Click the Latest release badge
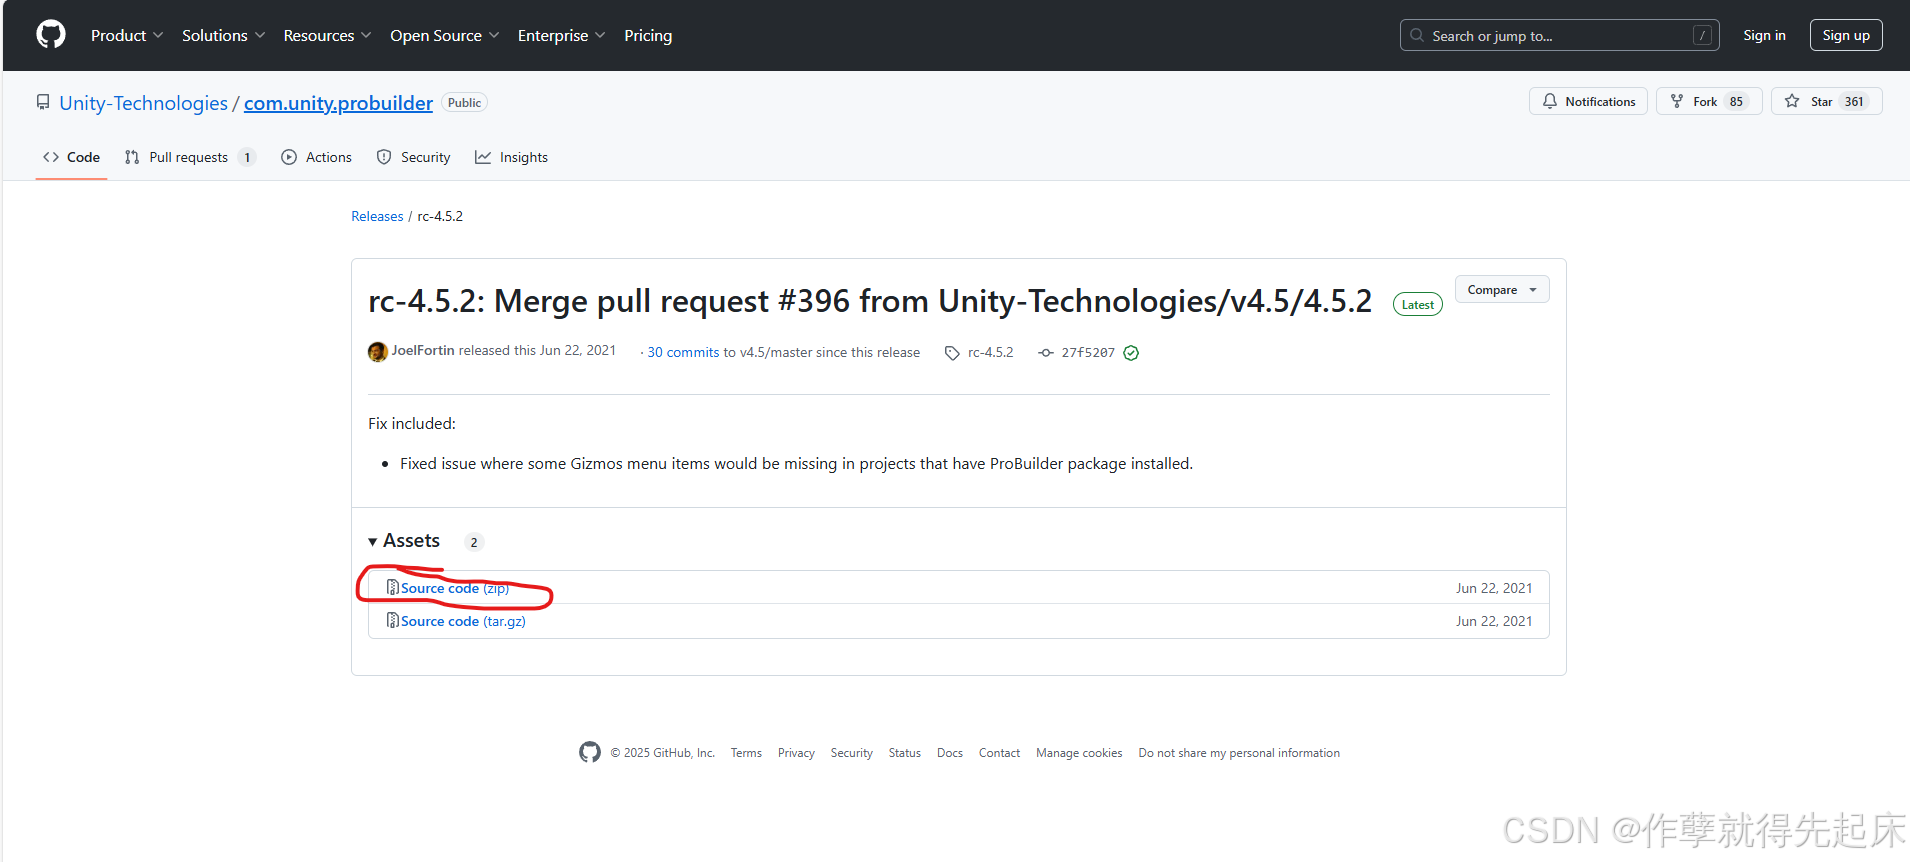The image size is (1910, 862). 1418,305
